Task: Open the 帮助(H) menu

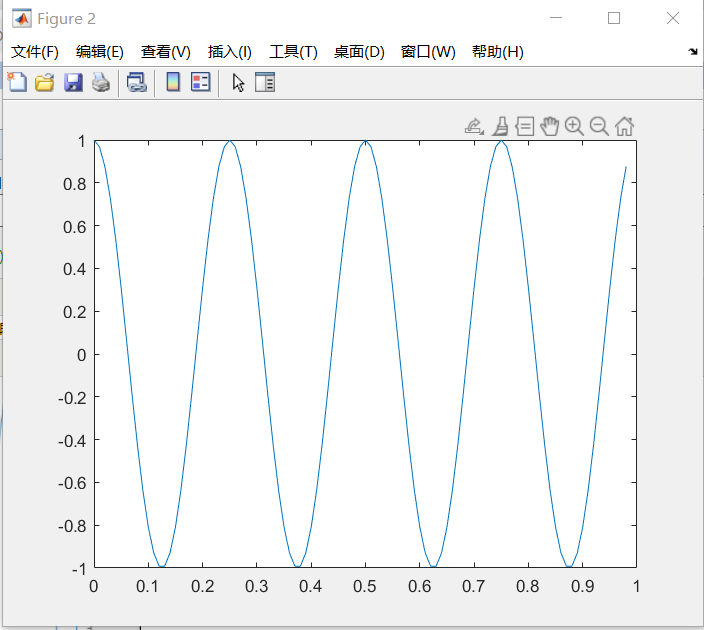Action: tap(498, 52)
